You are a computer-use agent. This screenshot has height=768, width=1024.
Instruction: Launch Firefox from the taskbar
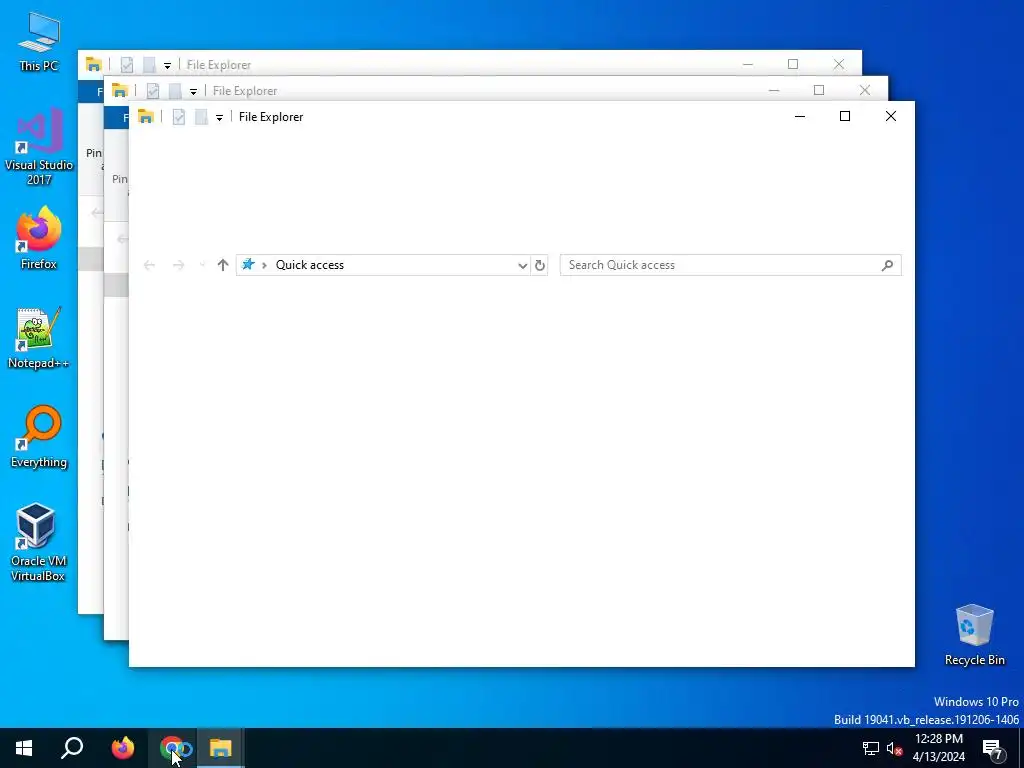pyautogui.click(x=122, y=748)
